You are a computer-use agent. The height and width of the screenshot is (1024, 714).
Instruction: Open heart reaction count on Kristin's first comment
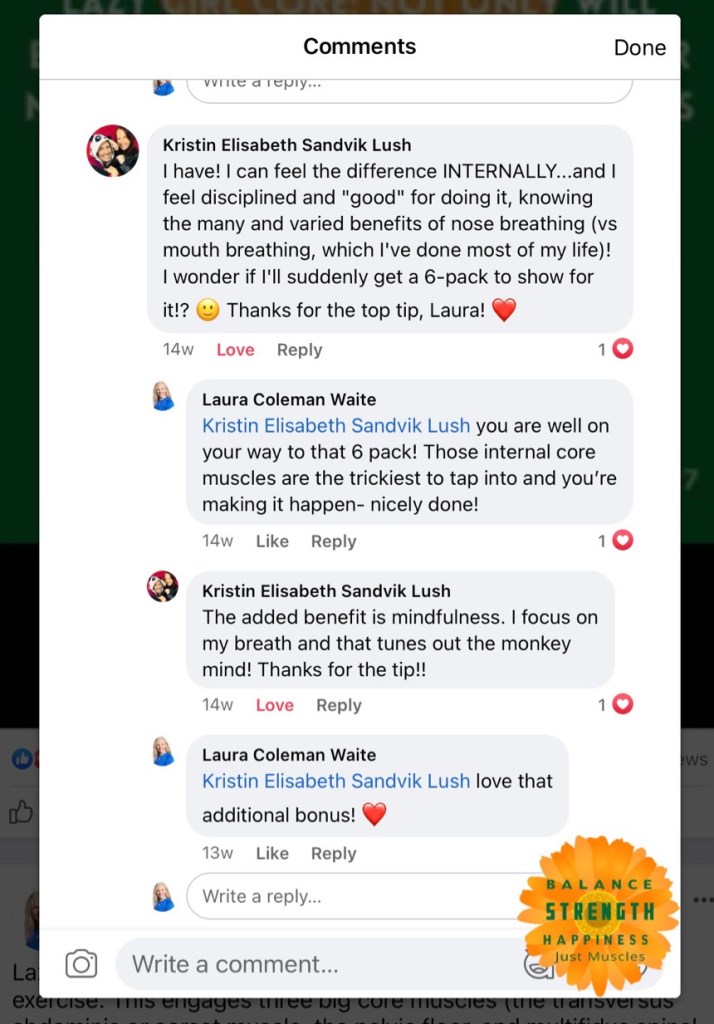pos(615,349)
